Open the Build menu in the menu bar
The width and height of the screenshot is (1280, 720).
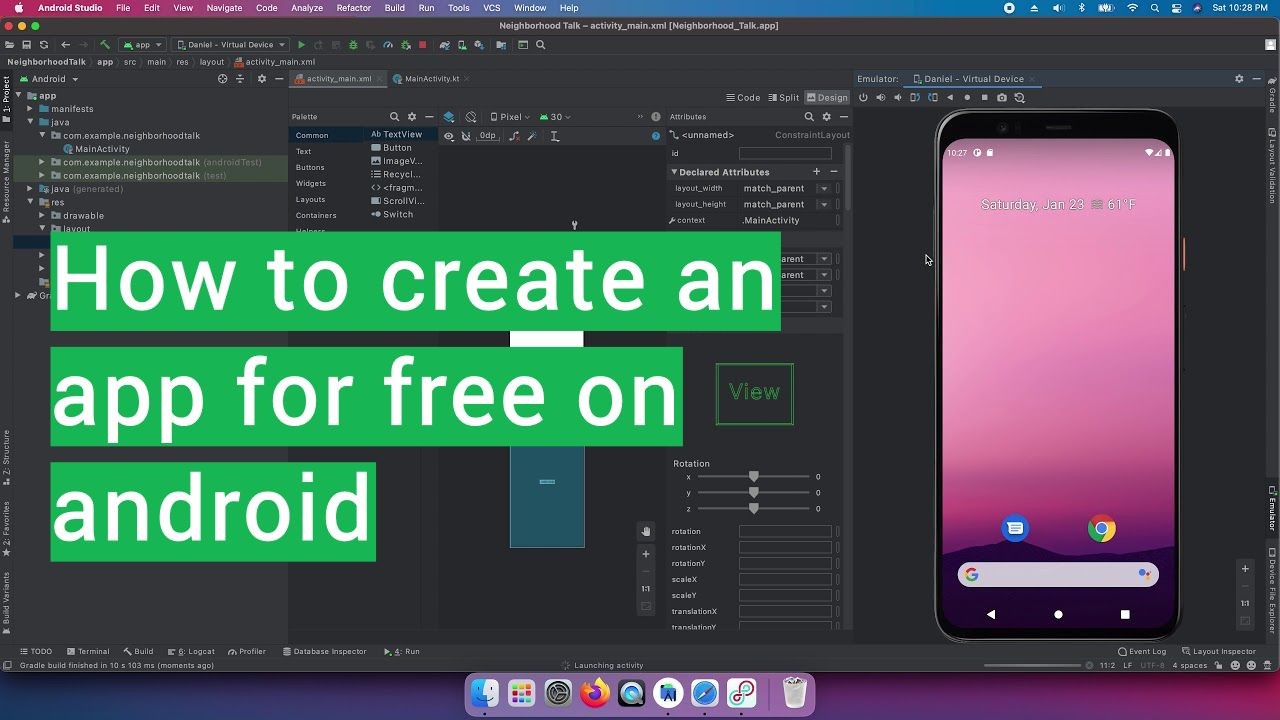[395, 8]
